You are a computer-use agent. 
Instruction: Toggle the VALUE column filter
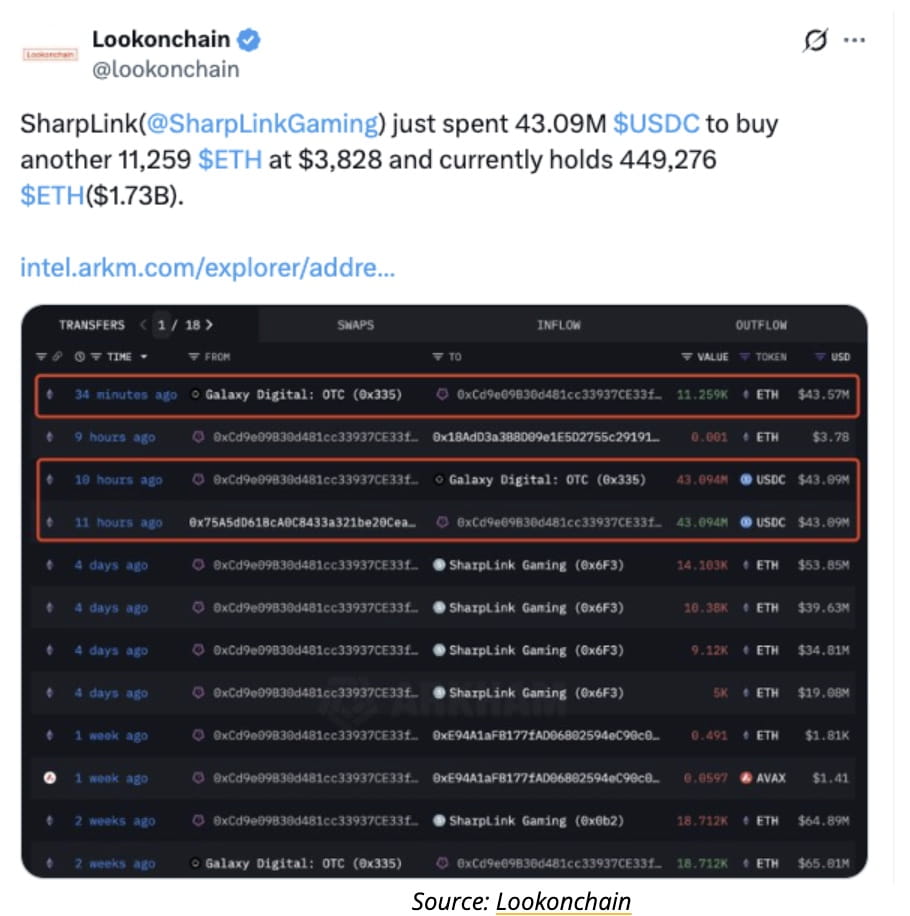click(x=687, y=356)
